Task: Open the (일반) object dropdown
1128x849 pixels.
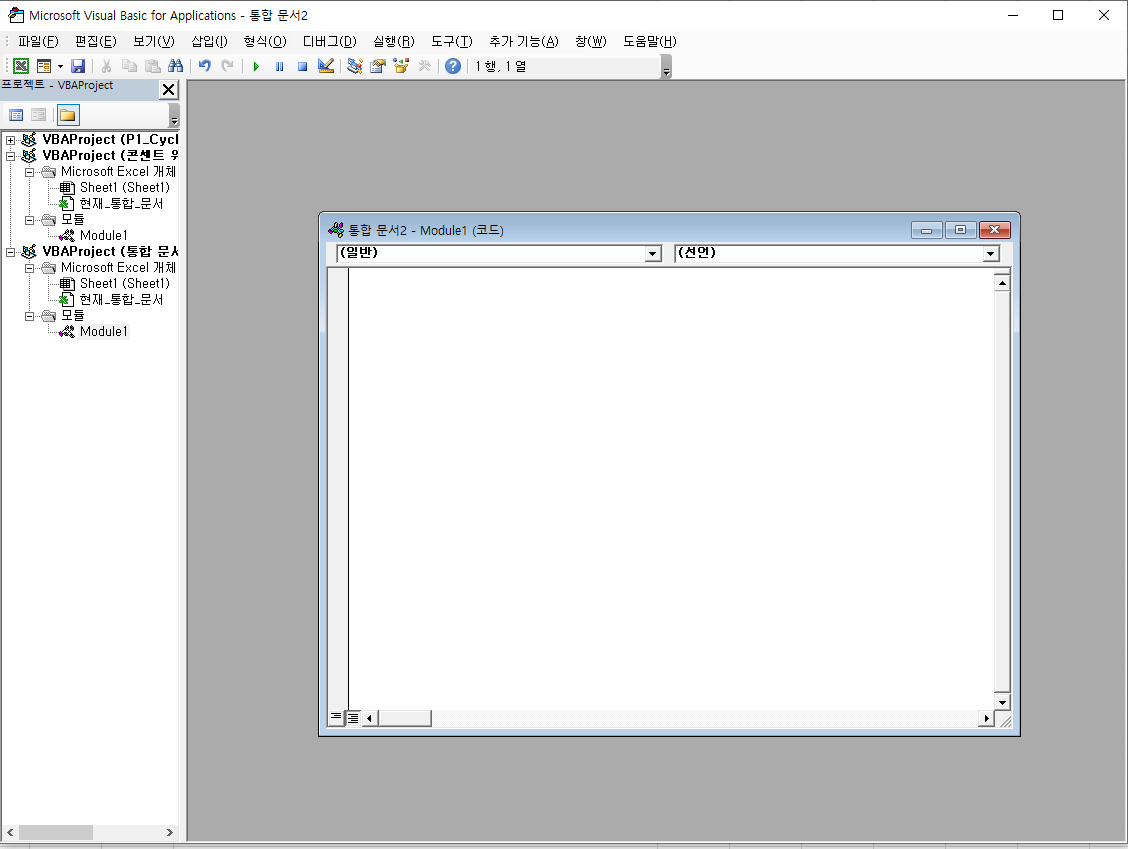Action: [652, 253]
